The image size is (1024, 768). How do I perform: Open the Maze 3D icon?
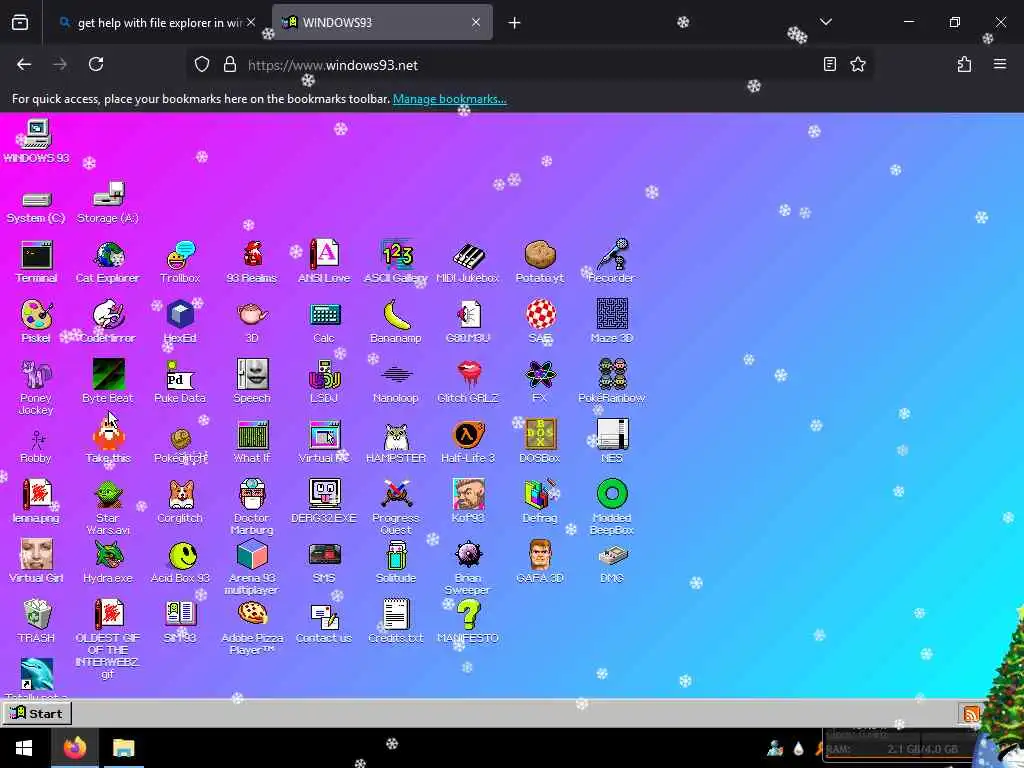[x=612, y=322]
